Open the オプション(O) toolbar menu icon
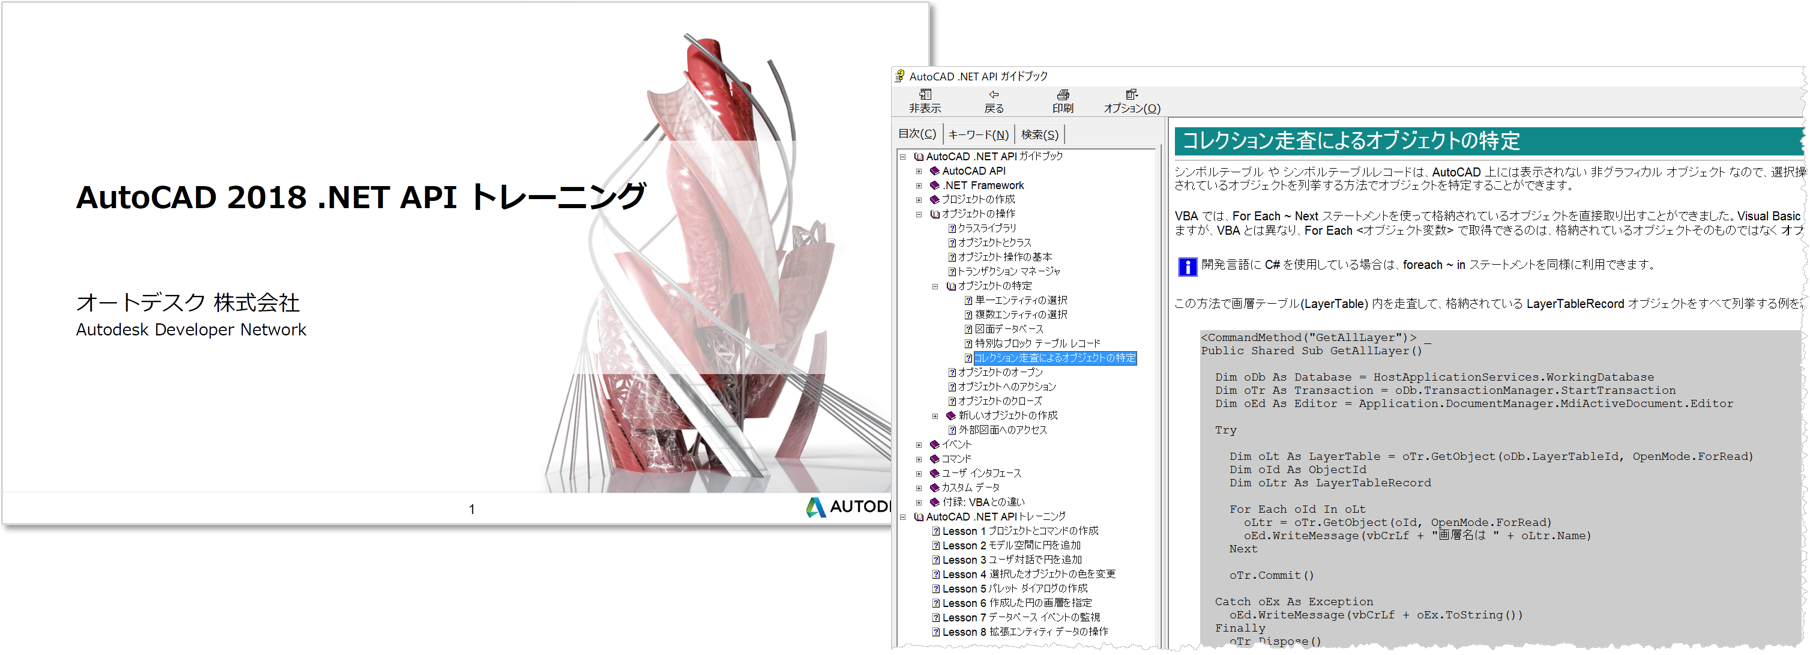 [1131, 95]
